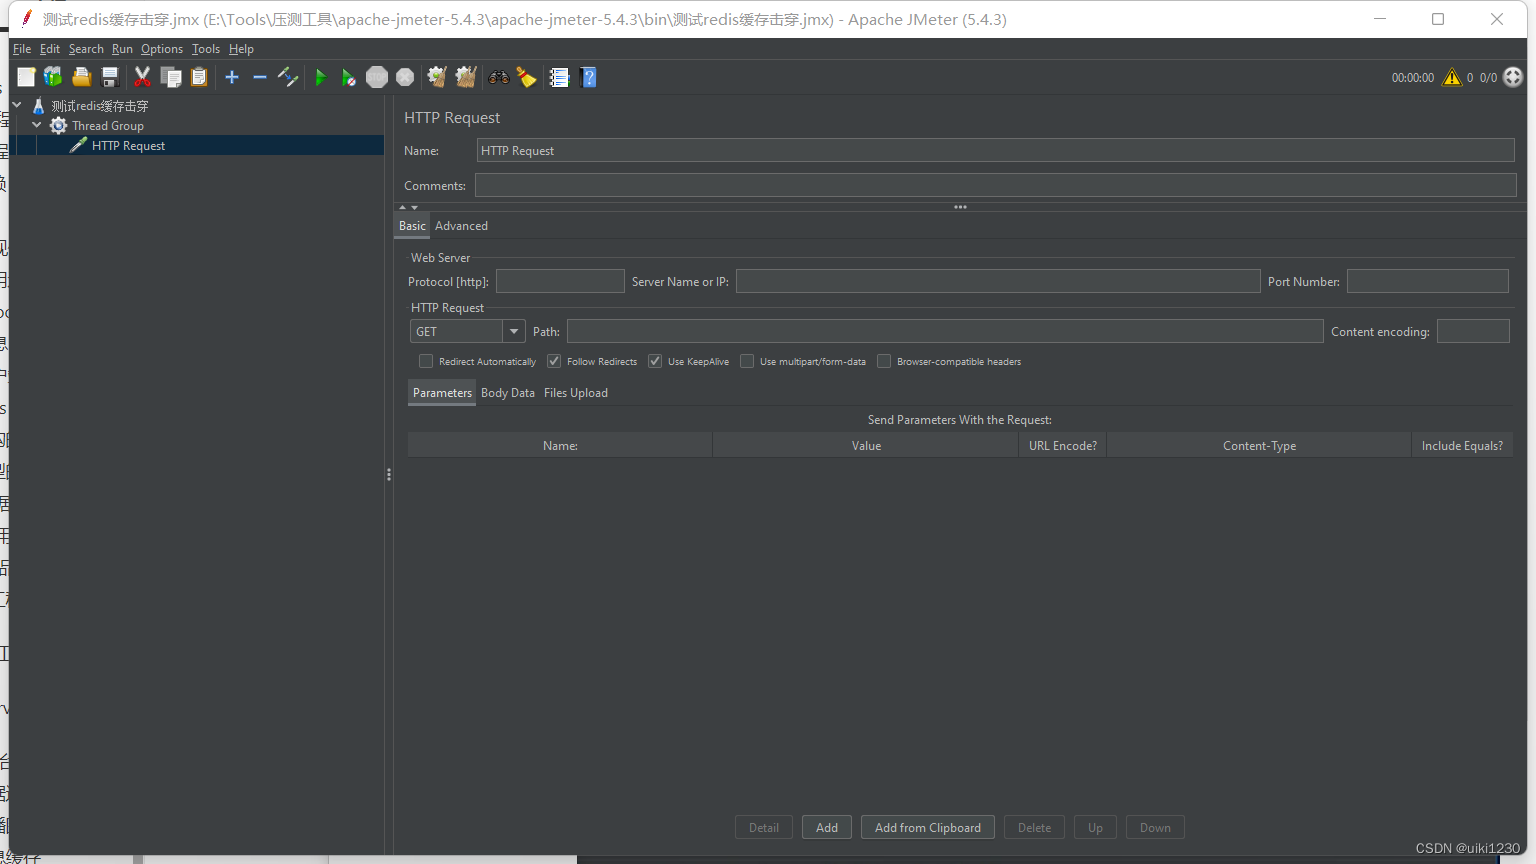Click the remote engines globe icon

click(x=1513, y=77)
